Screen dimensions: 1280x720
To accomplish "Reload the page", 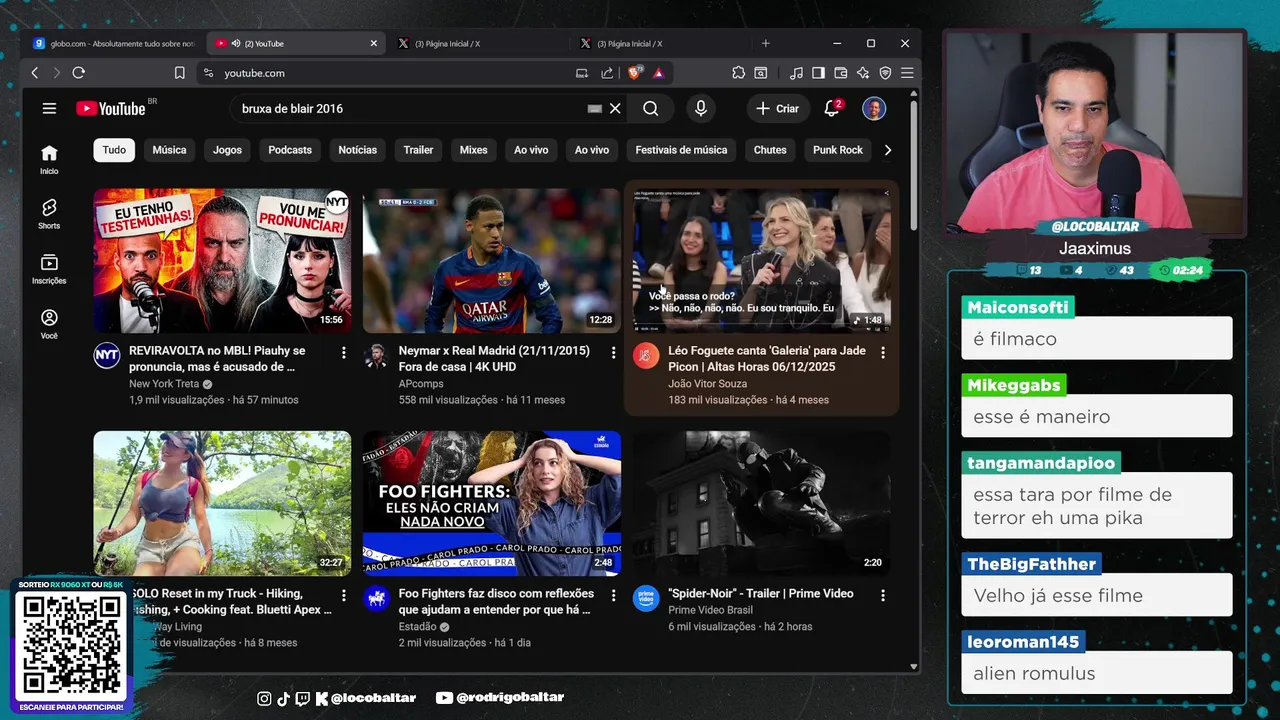I will [x=79, y=73].
